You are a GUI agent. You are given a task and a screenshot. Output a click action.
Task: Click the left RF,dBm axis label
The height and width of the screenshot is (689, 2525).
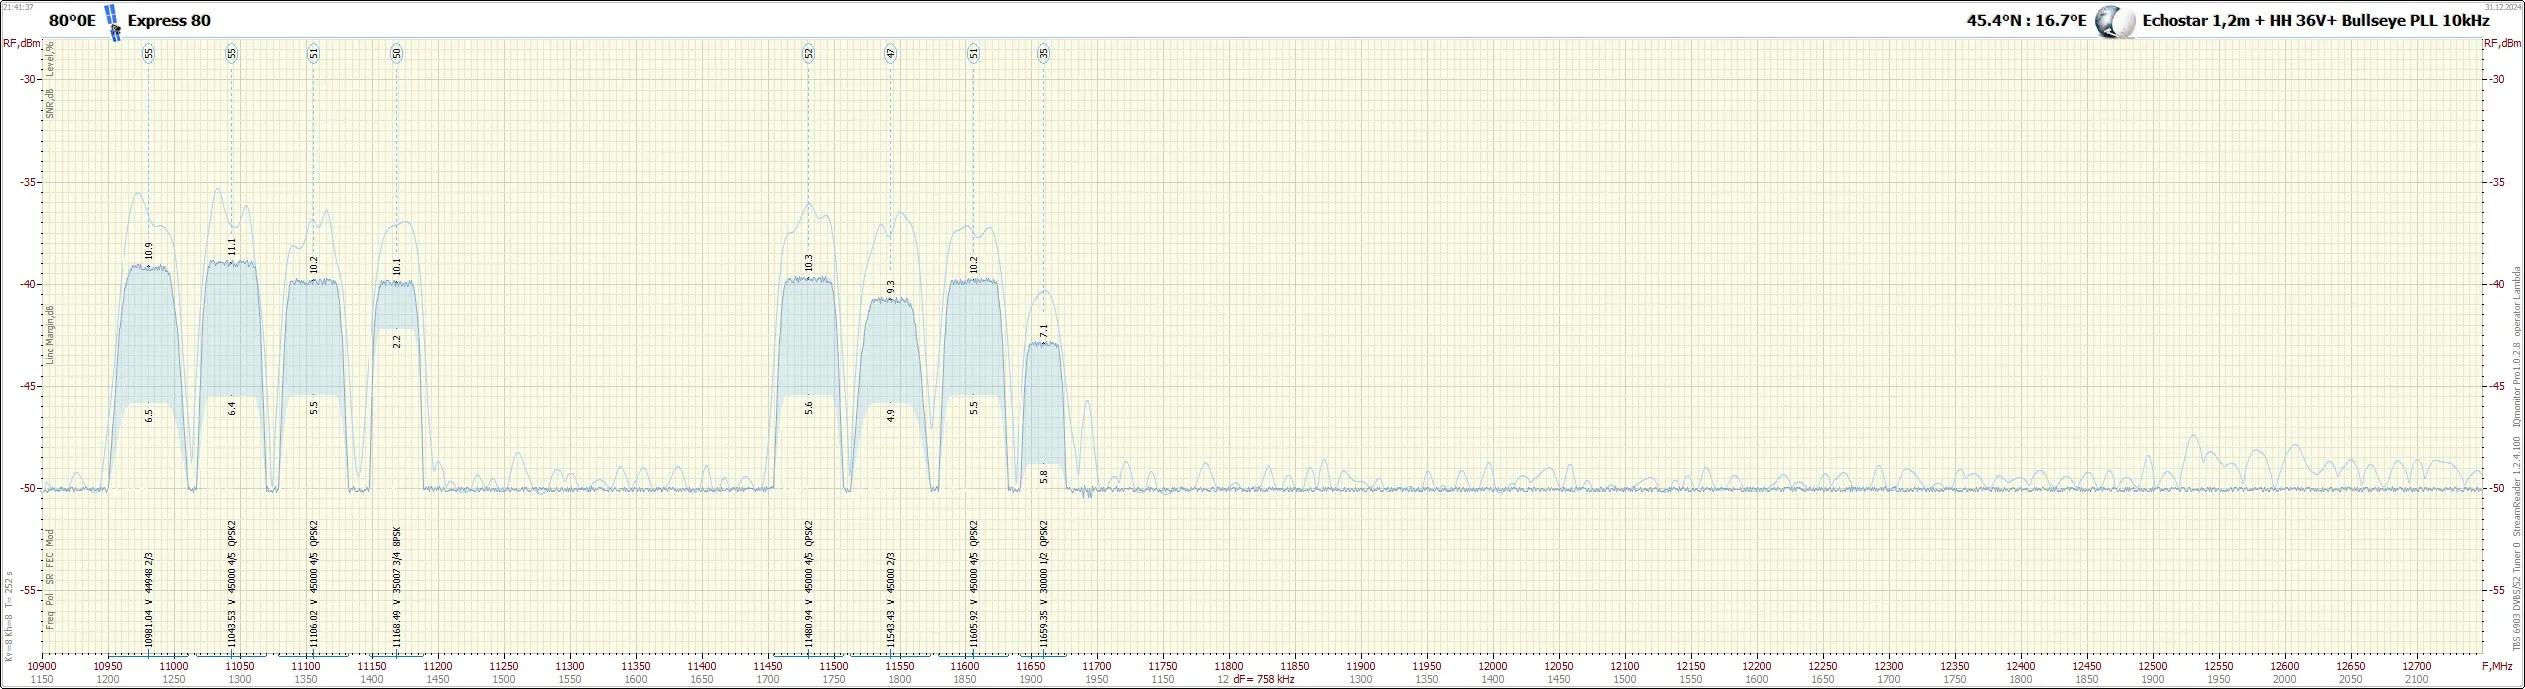click(x=22, y=43)
